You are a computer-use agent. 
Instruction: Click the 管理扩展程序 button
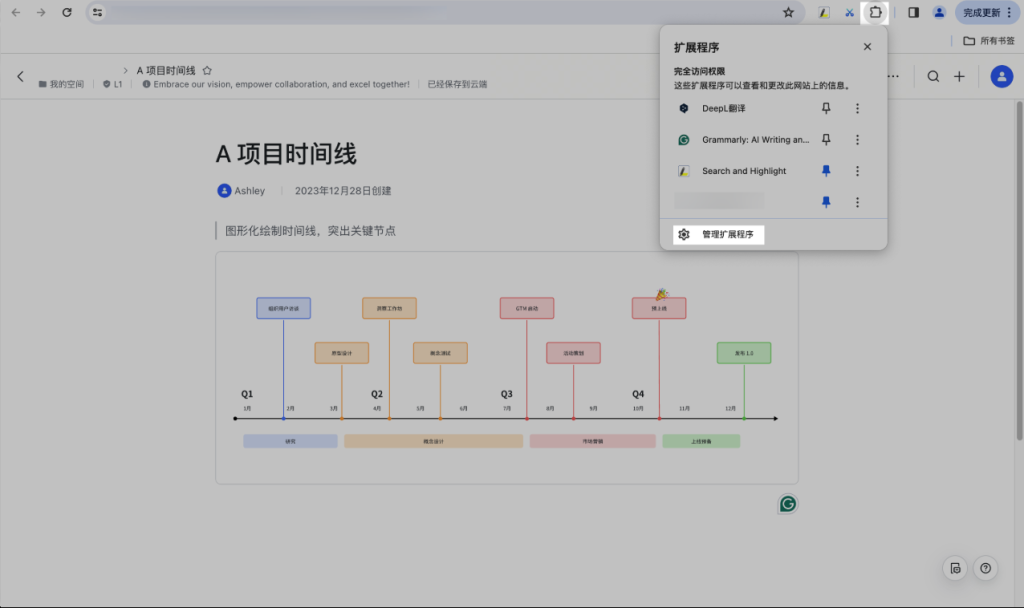pyautogui.click(x=716, y=233)
